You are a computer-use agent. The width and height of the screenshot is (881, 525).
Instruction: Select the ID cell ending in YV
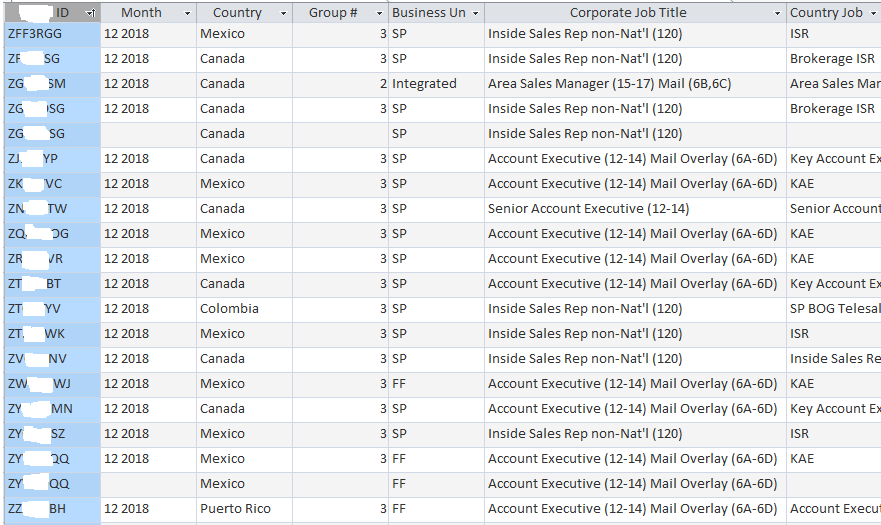(x=52, y=309)
